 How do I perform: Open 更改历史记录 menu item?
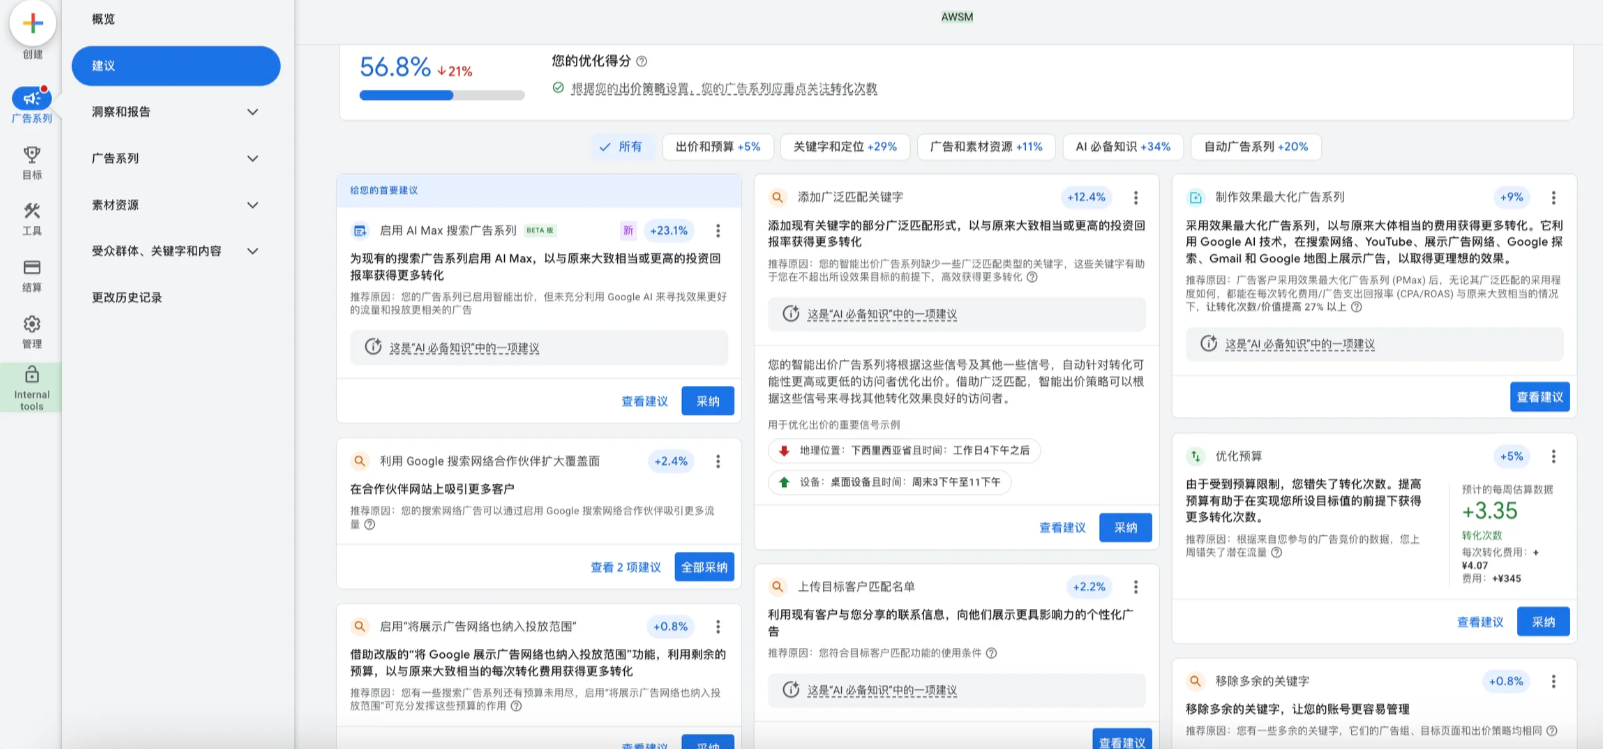176,298
